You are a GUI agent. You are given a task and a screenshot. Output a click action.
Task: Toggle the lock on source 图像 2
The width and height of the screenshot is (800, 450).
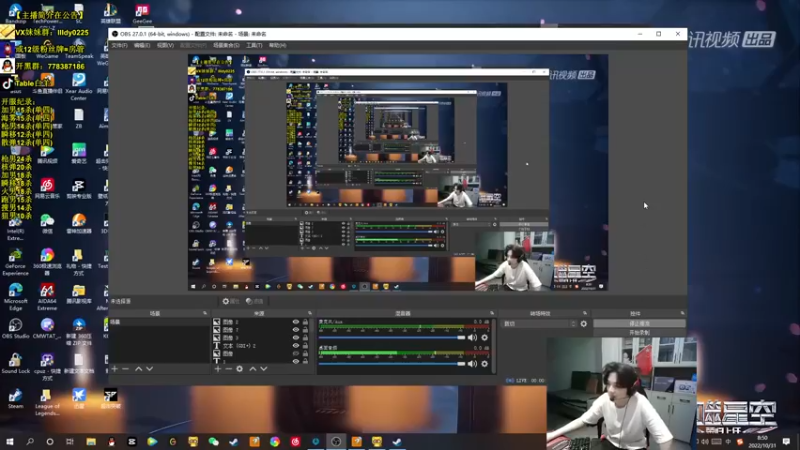305,322
